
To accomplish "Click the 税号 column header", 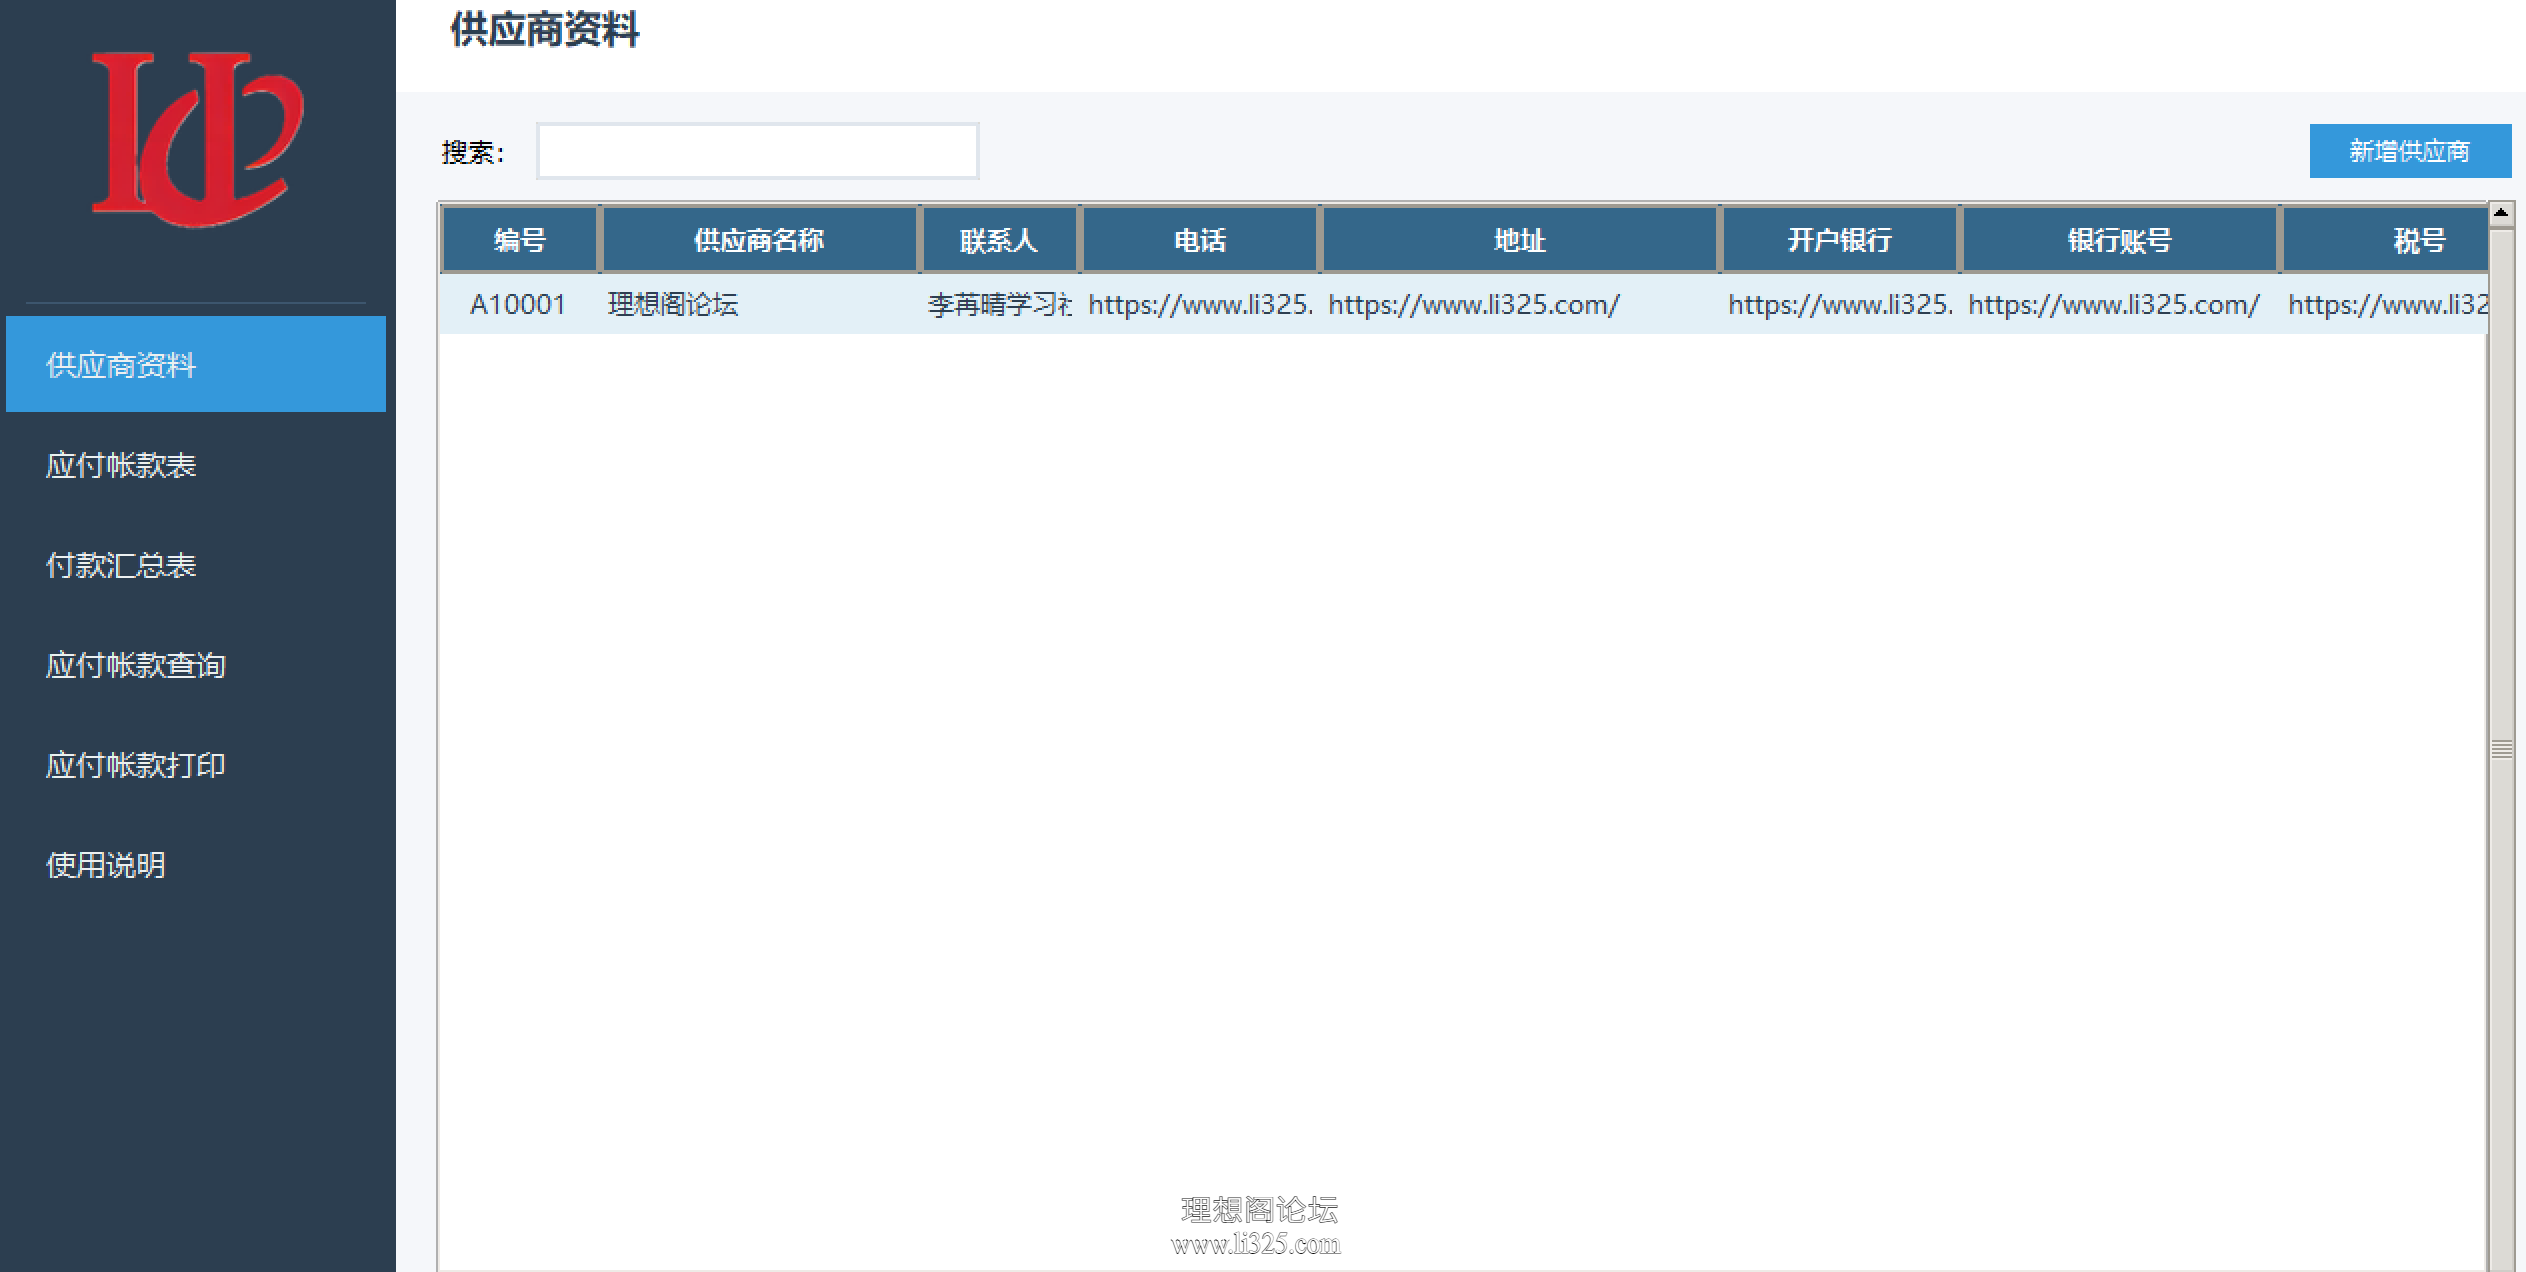I will 2385,240.
